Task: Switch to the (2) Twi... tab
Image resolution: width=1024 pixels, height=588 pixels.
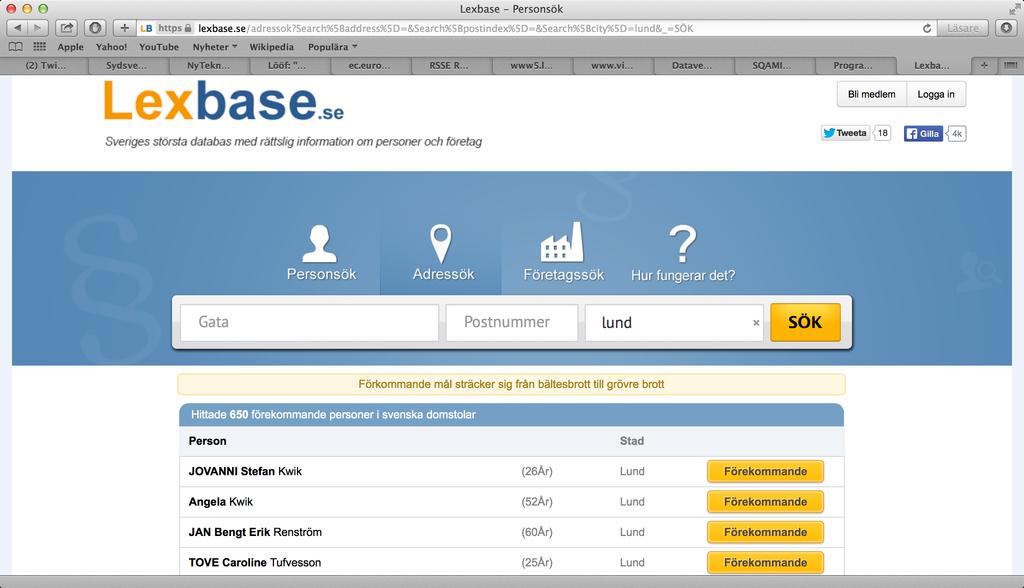Action: pos(45,65)
